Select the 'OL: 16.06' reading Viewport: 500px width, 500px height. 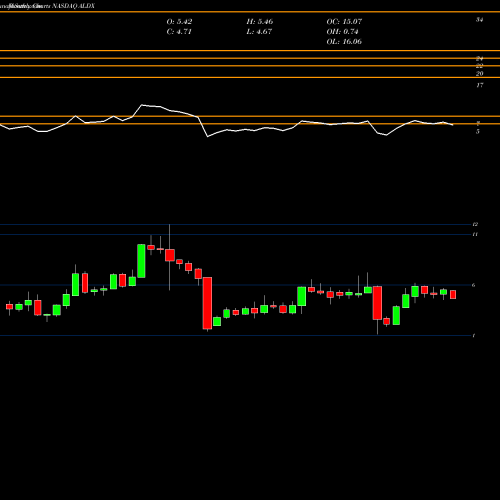[x=344, y=41]
